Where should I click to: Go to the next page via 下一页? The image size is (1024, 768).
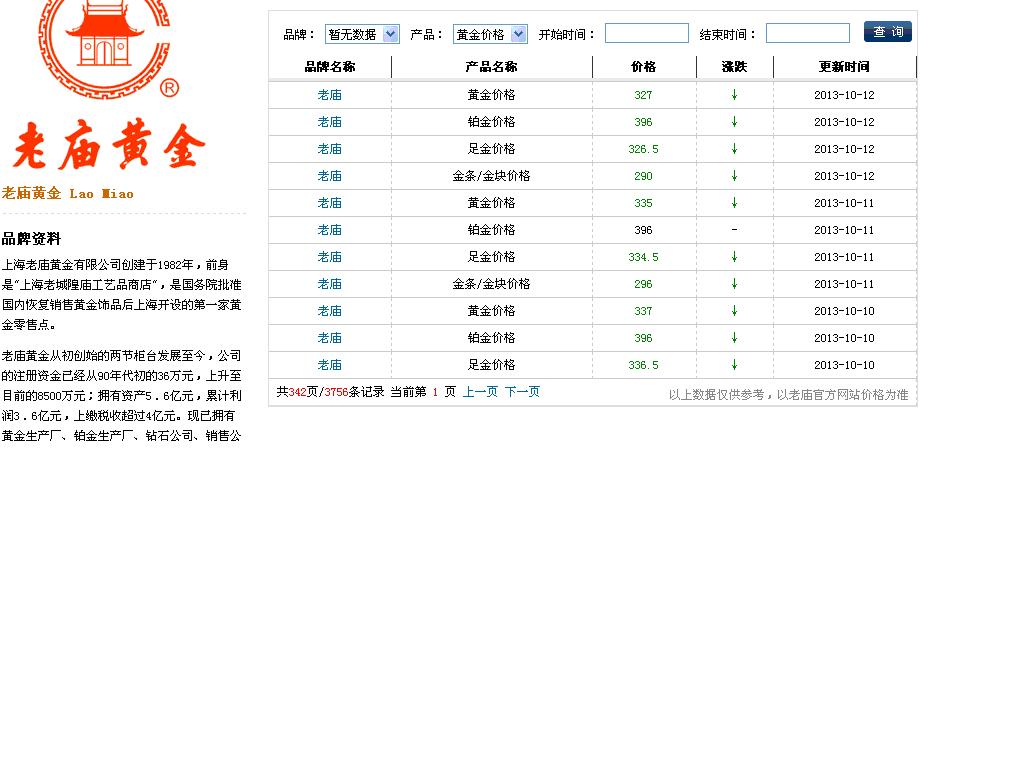(x=522, y=392)
